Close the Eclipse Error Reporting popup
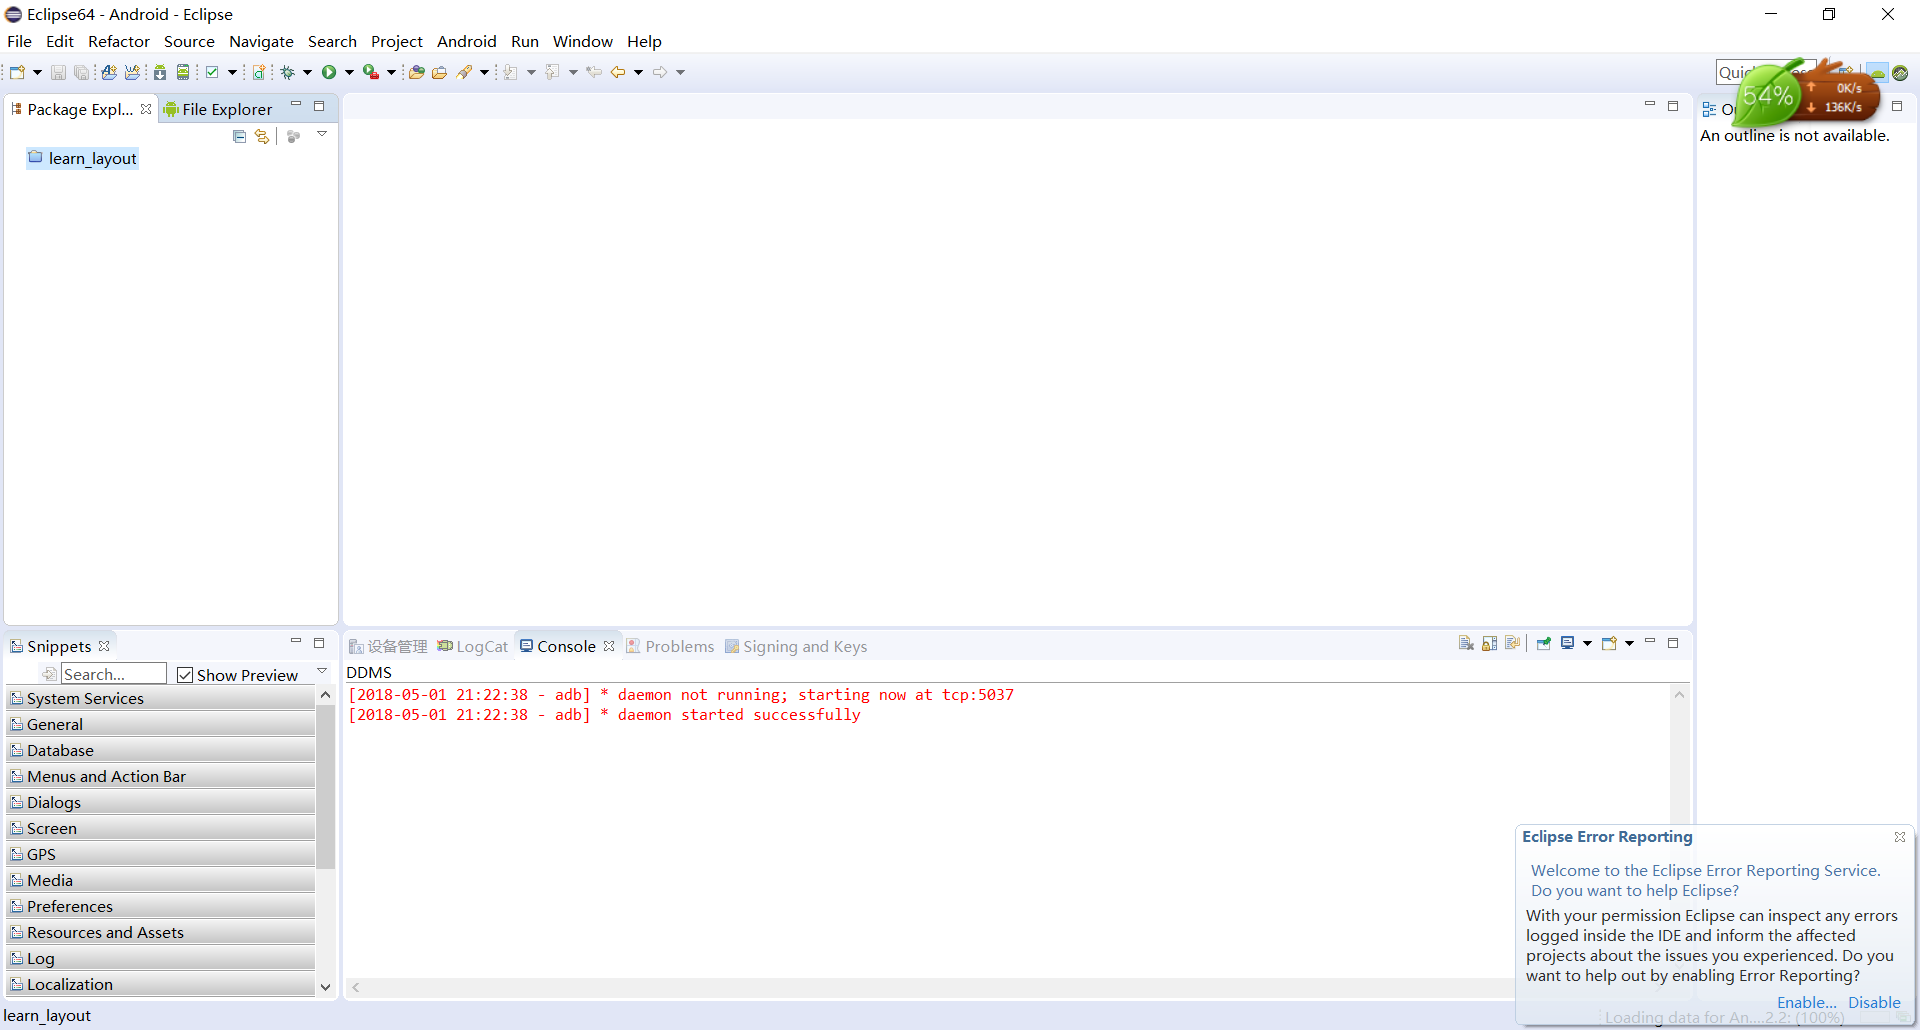Screen dimensions: 1920x1030 pos(1900,837)
